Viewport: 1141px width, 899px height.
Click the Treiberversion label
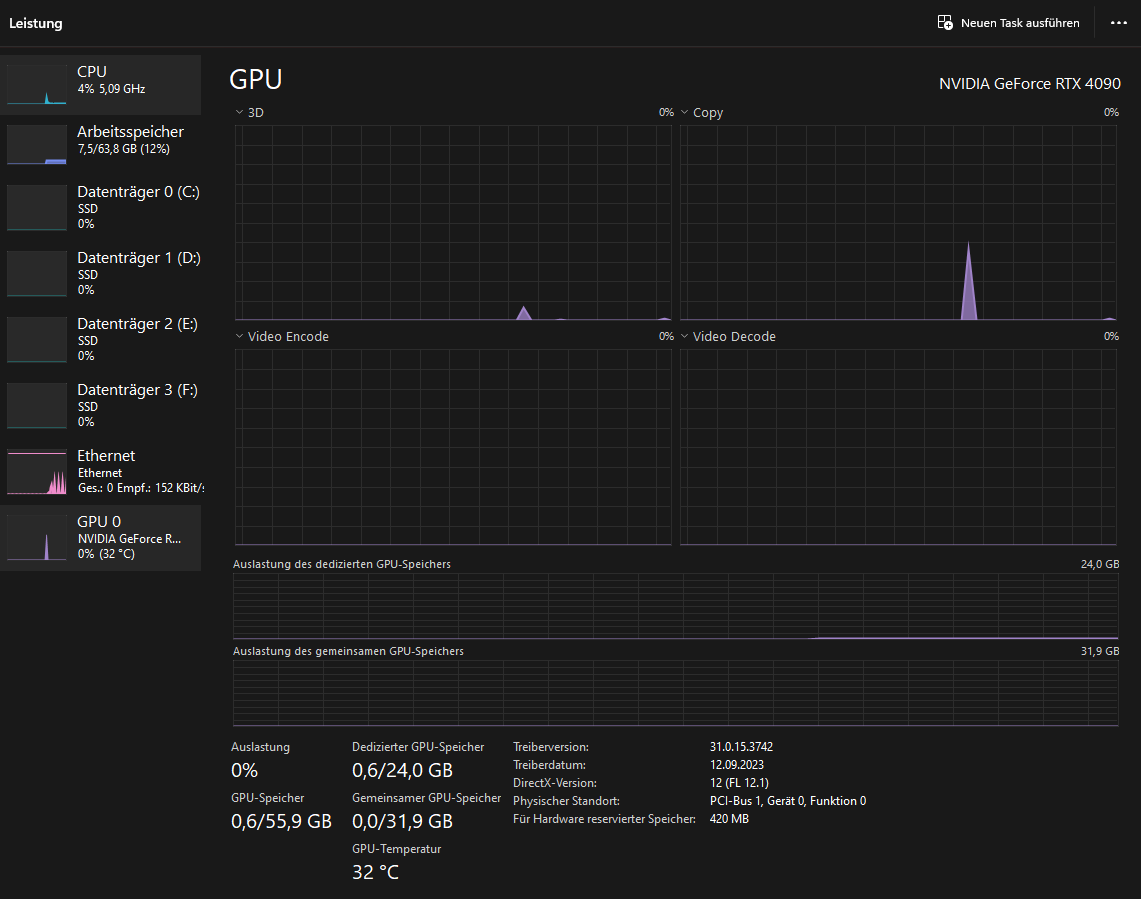tap(551, 747)
